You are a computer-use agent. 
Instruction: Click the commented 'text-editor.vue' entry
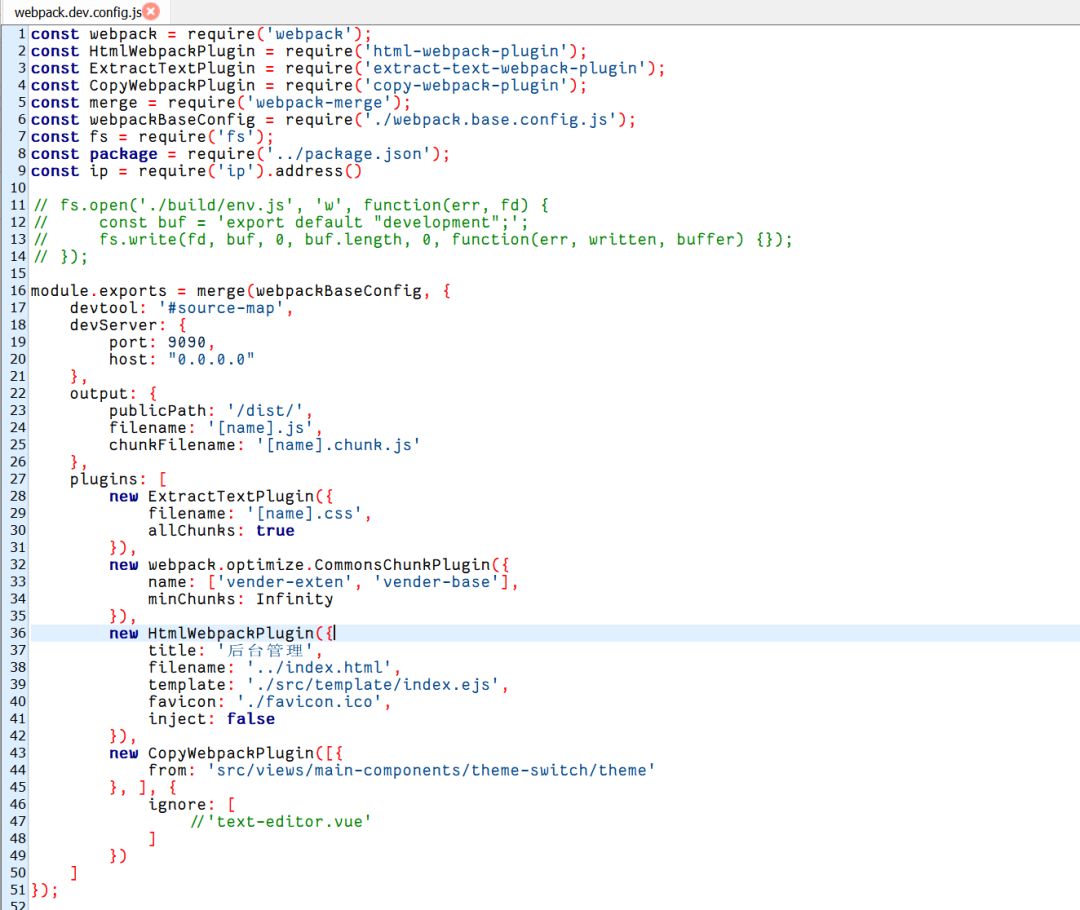287,821
